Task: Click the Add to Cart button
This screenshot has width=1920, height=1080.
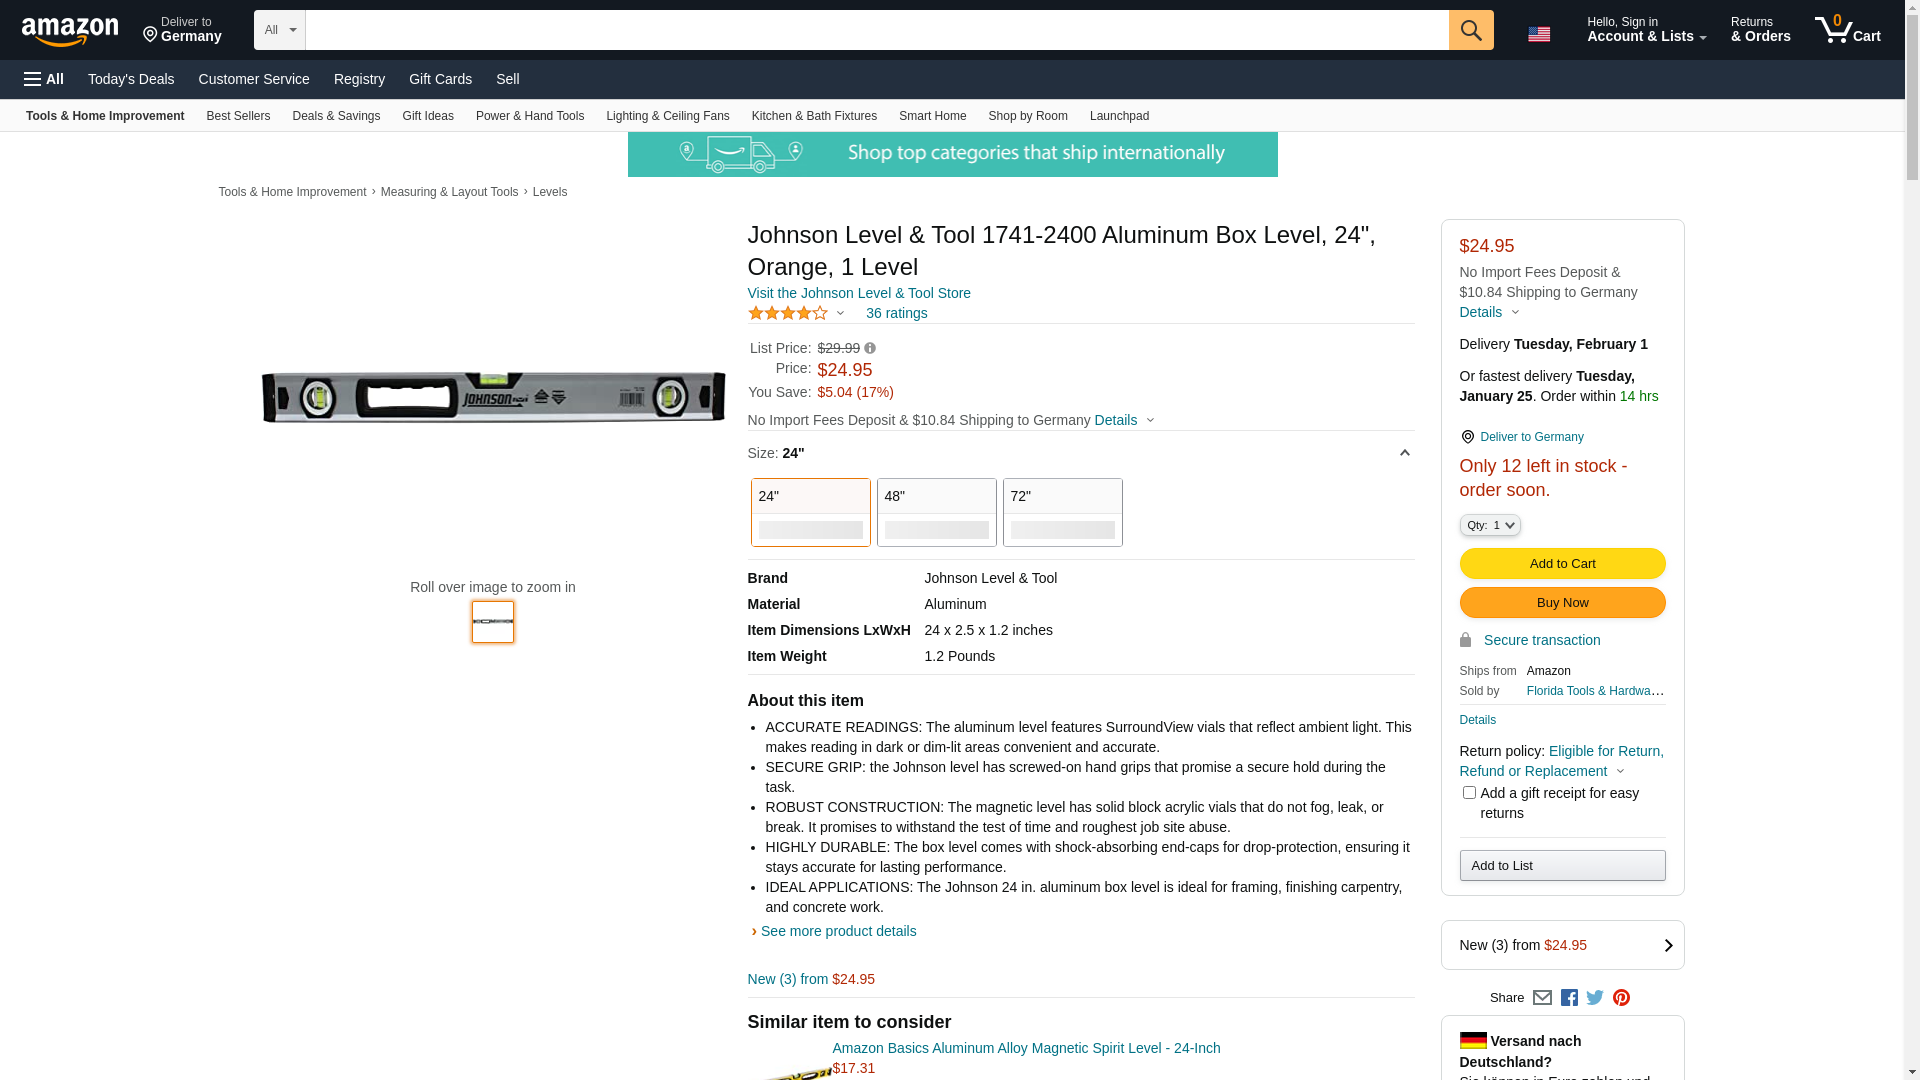Action: (x=1562, y=563)
